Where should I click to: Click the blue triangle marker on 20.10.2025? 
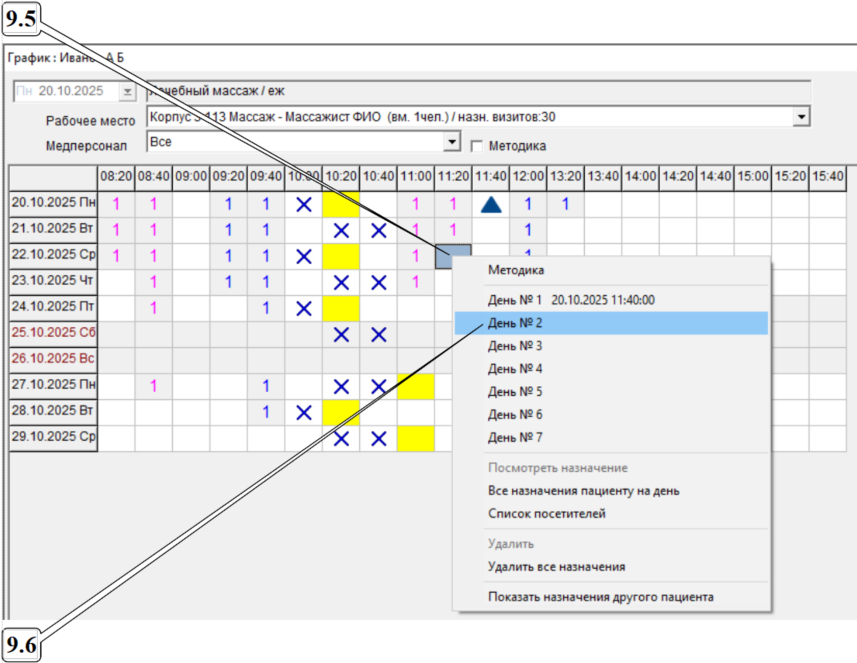click(x=490, y=204)
